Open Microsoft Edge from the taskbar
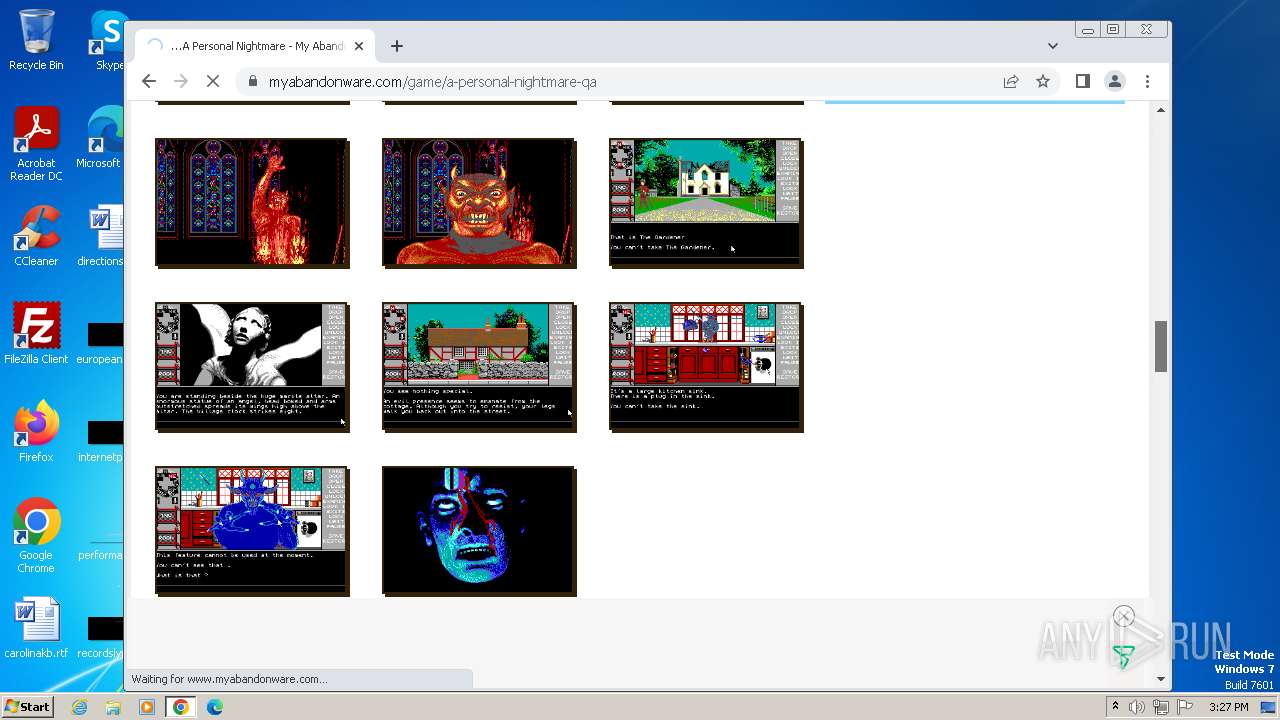The height and width of the screenshot is (720, 1280). [x=215, y=707]
